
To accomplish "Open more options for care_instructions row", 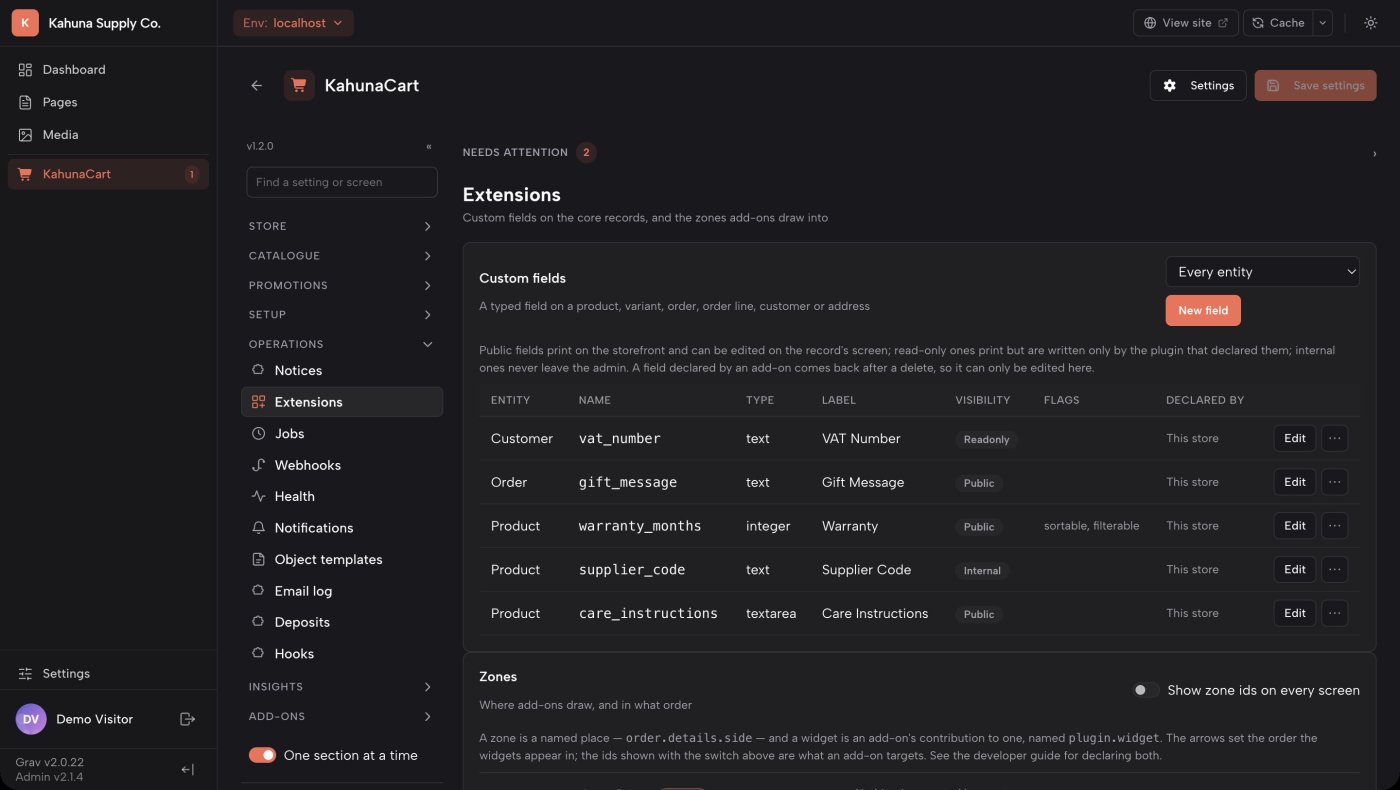I will coord(1335,613).
